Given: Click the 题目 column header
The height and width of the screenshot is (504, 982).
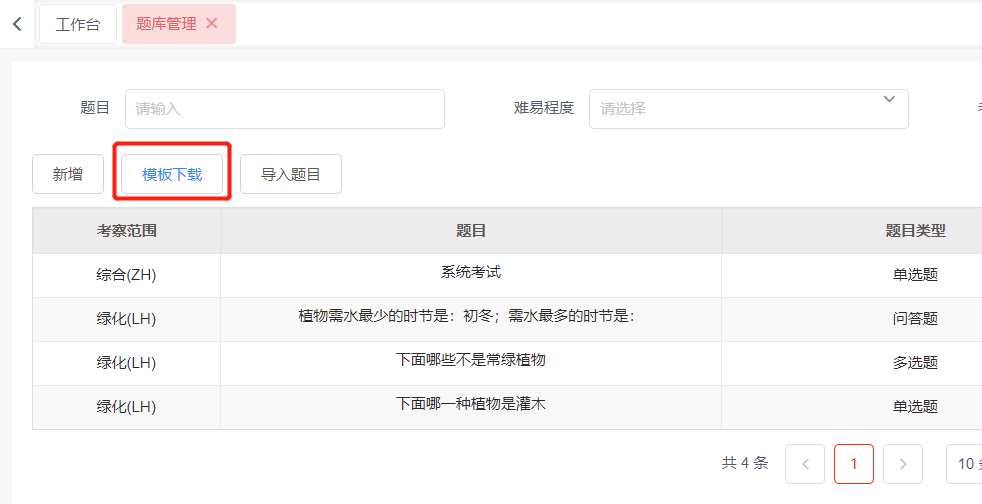Looking at the screenshot, I should (x=471, y=231).
